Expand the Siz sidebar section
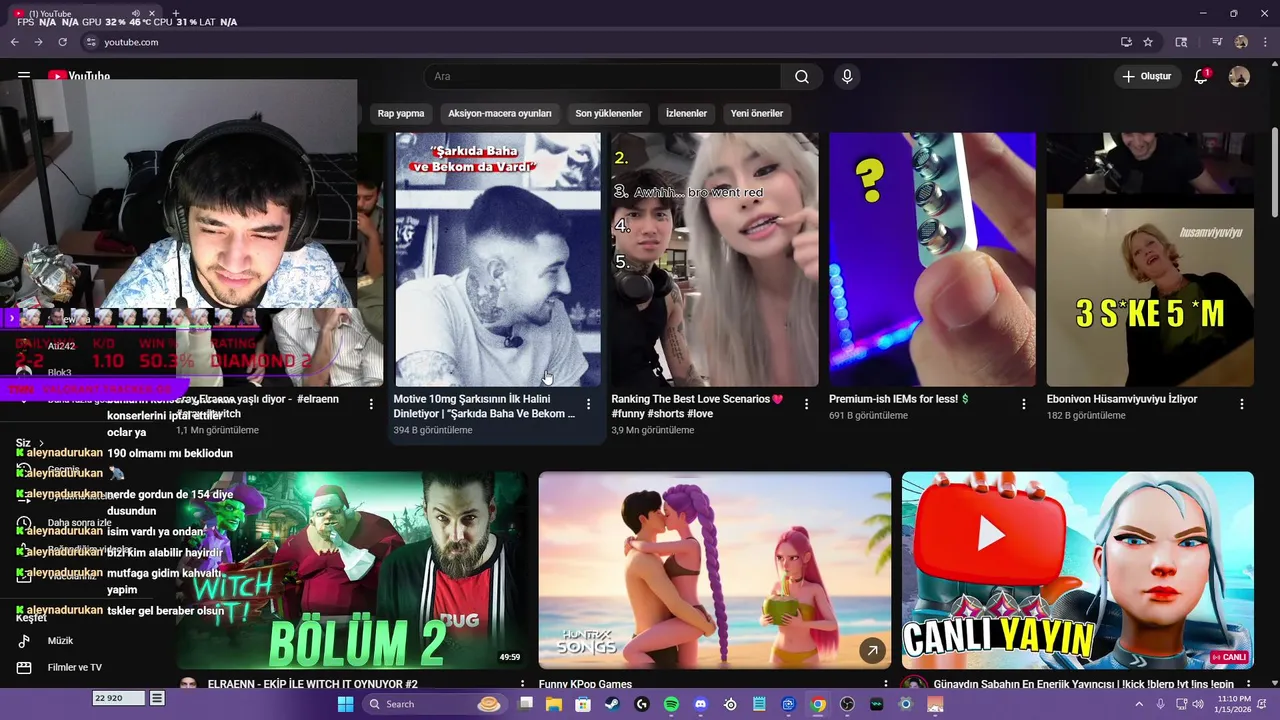 [29, 443]
